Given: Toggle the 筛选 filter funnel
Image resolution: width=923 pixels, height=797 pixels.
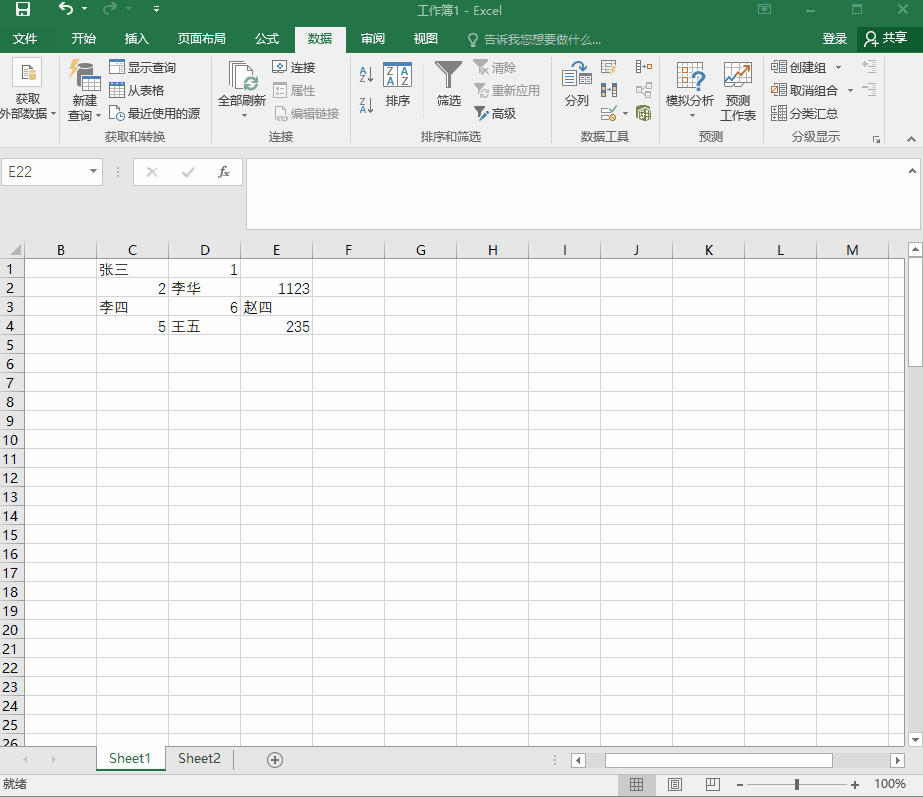Looking at the screenshot, I should pos(449,84).
